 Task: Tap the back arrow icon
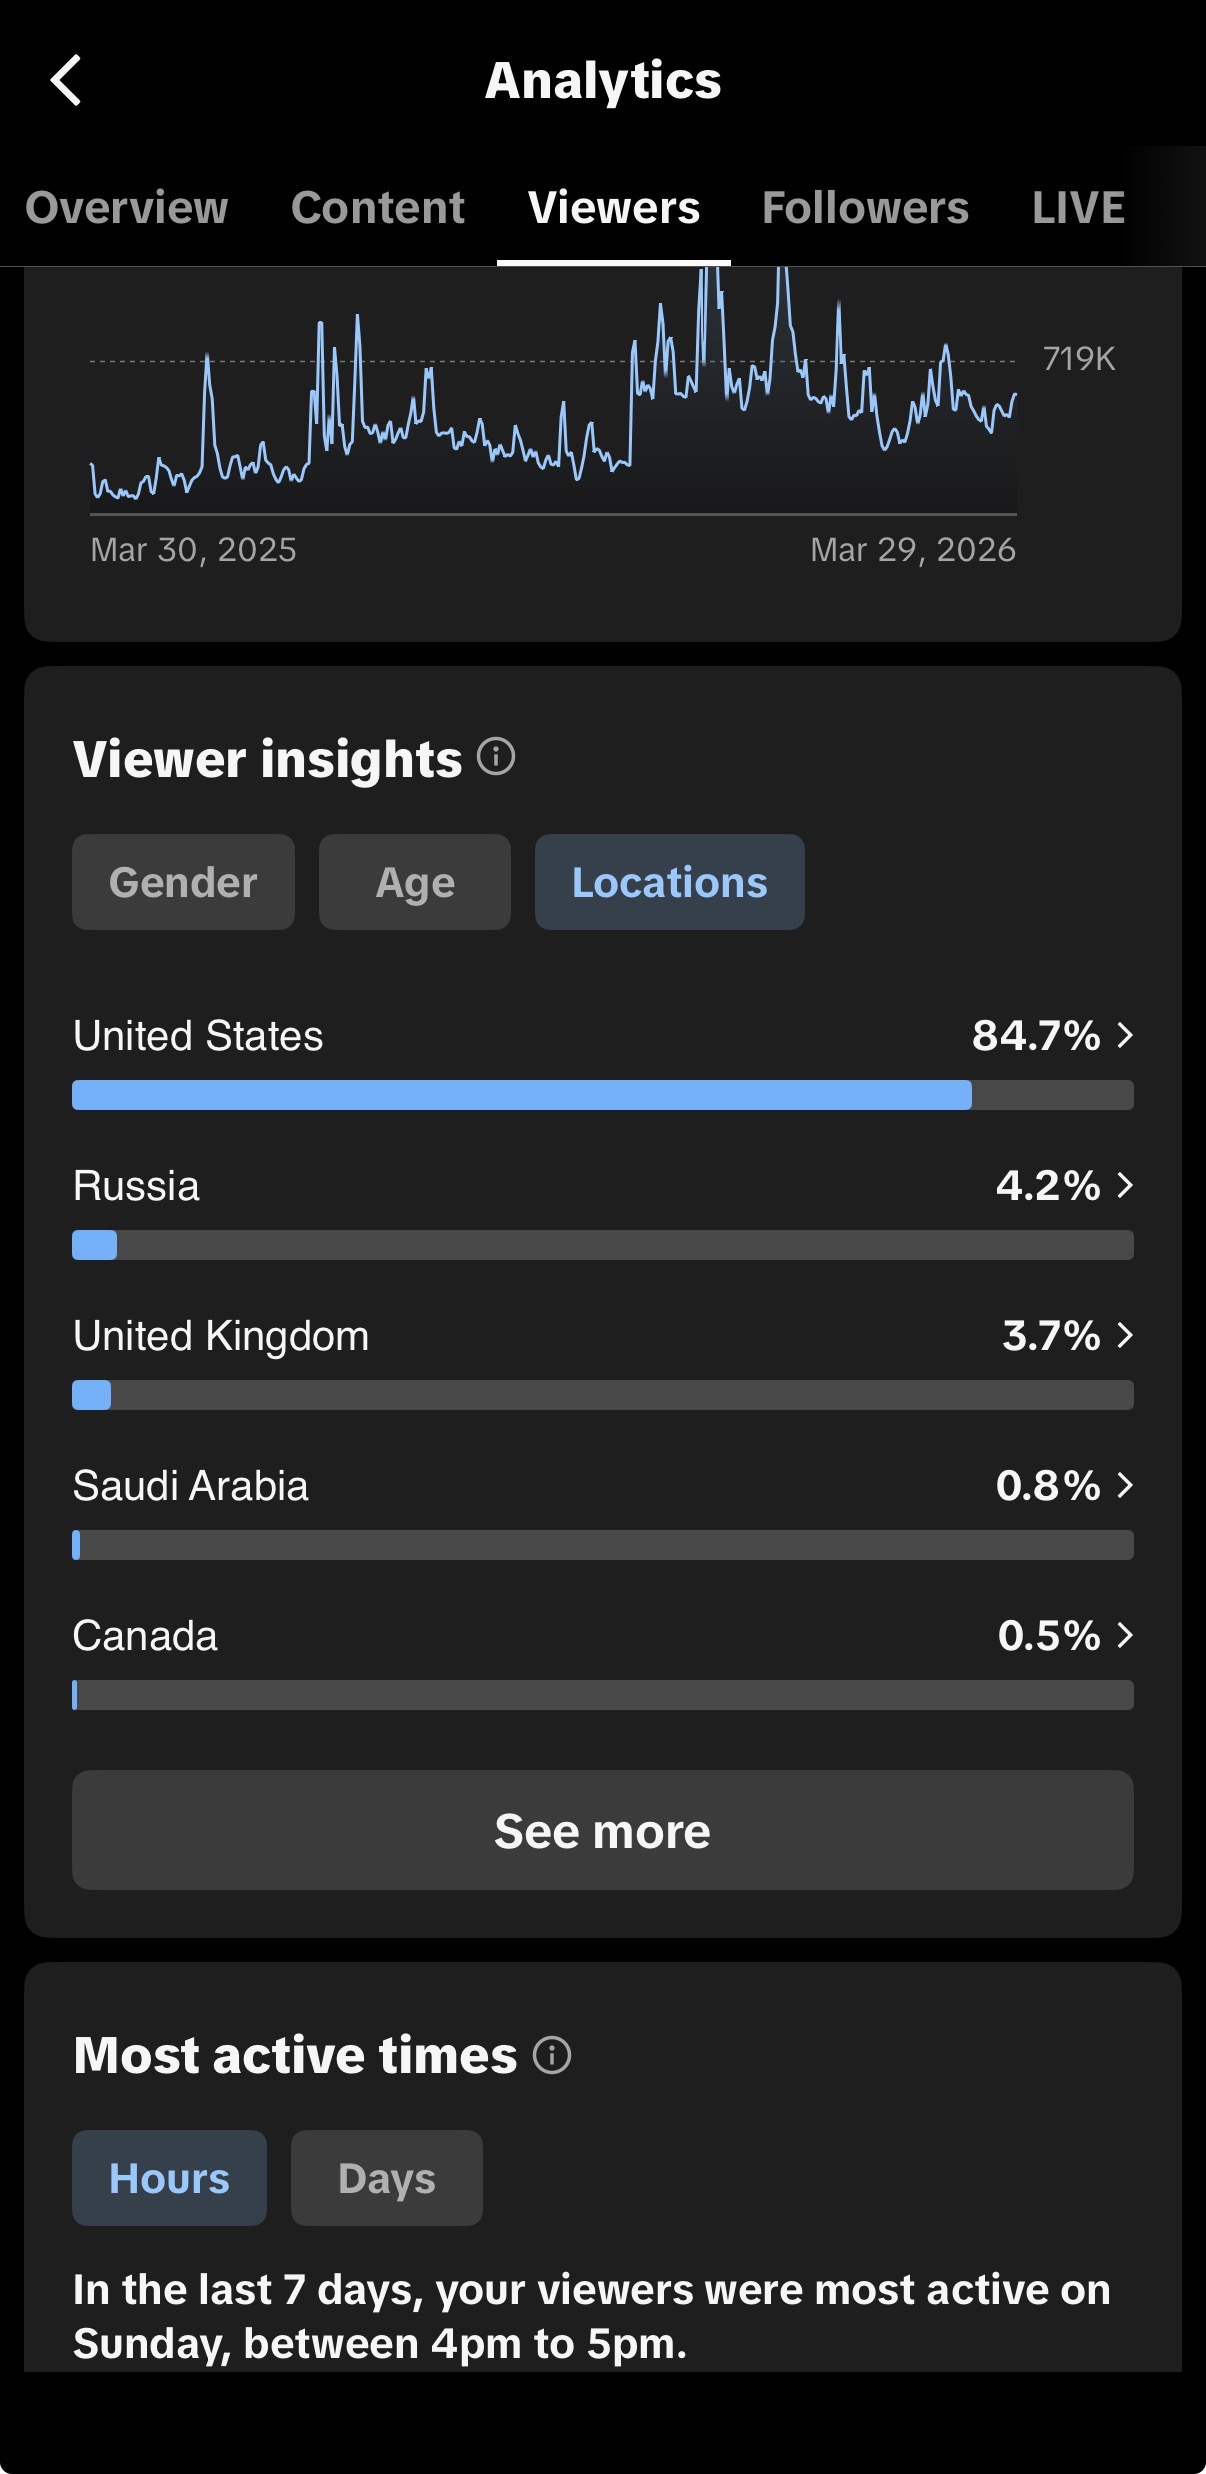pyautogui.click(x=66, y=80)
